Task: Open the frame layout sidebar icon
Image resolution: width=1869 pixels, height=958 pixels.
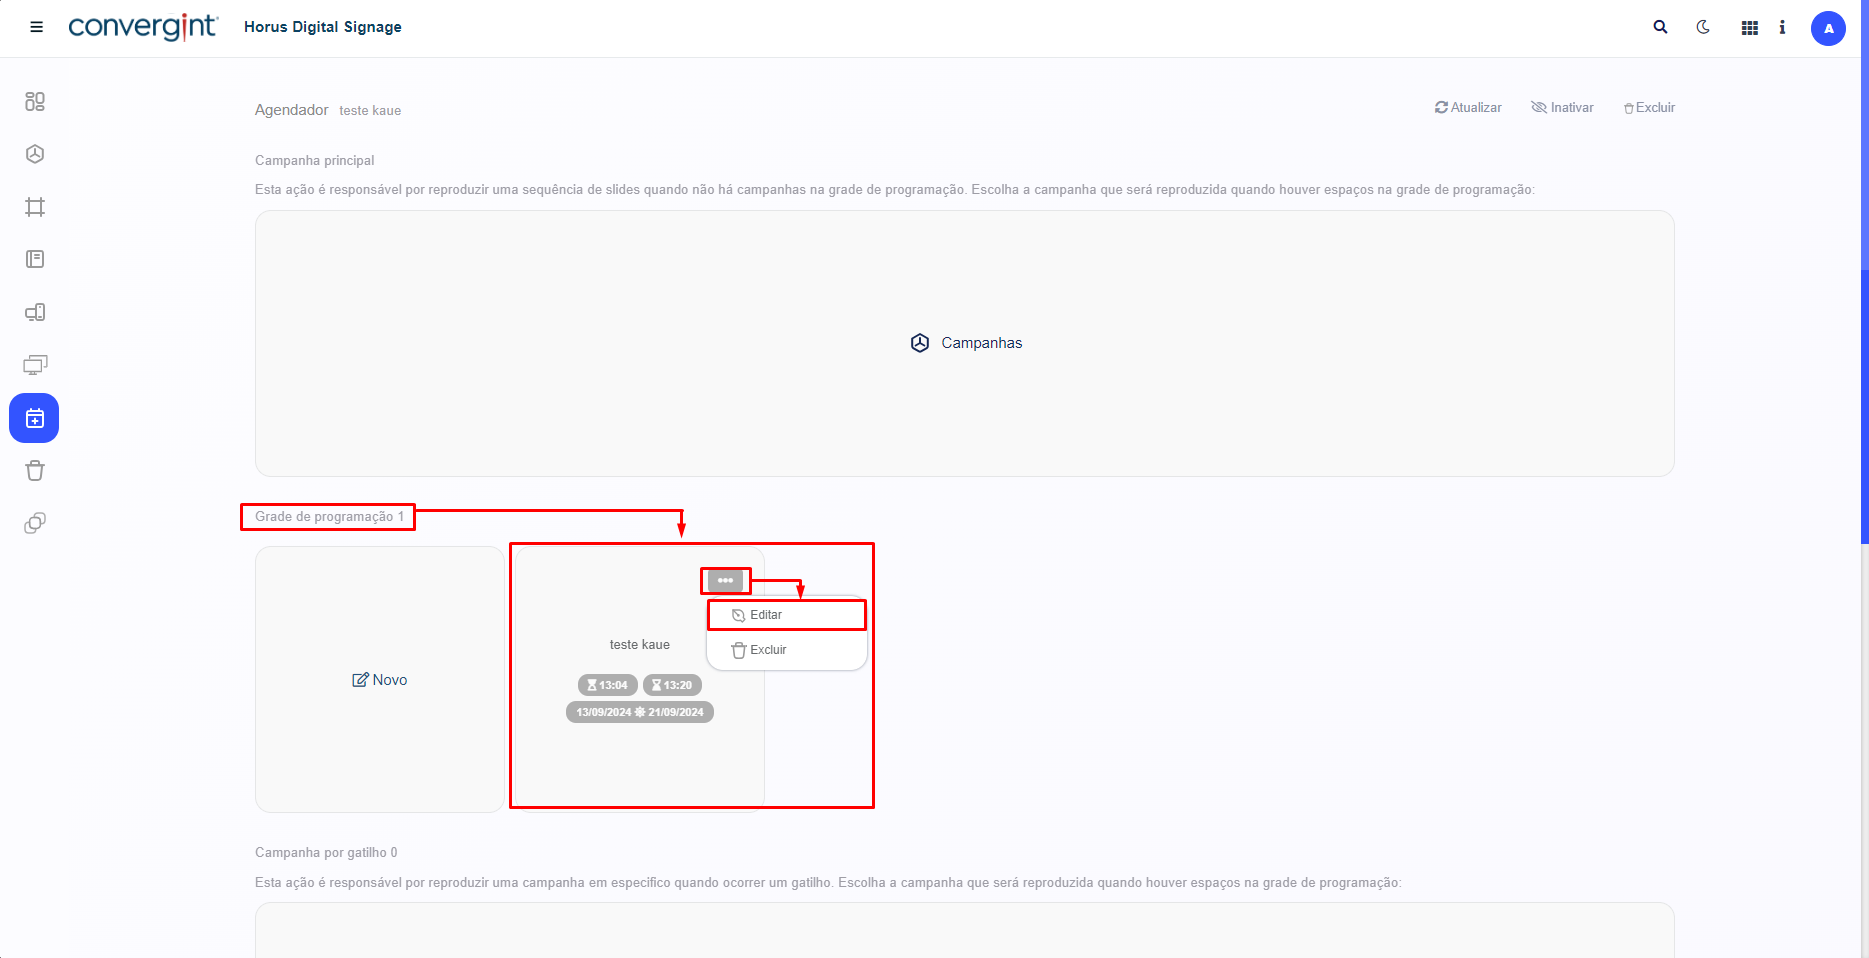Action: point(35,207)
